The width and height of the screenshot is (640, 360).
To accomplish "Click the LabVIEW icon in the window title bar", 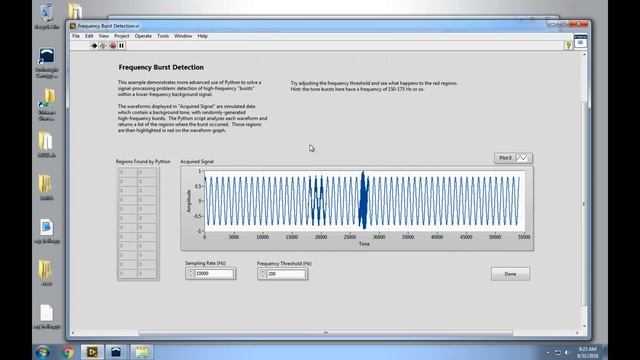I will click(x=73, y=26).
